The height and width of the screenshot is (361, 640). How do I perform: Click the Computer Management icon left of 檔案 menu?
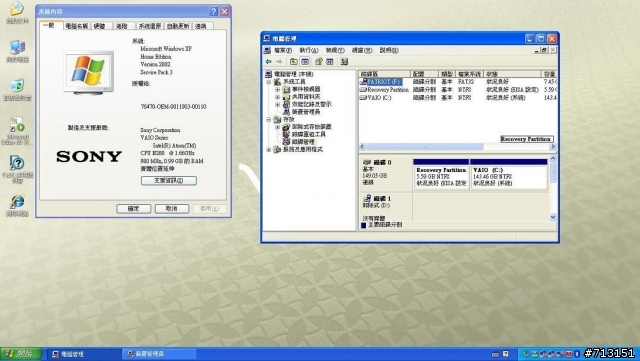coord(267,50)
